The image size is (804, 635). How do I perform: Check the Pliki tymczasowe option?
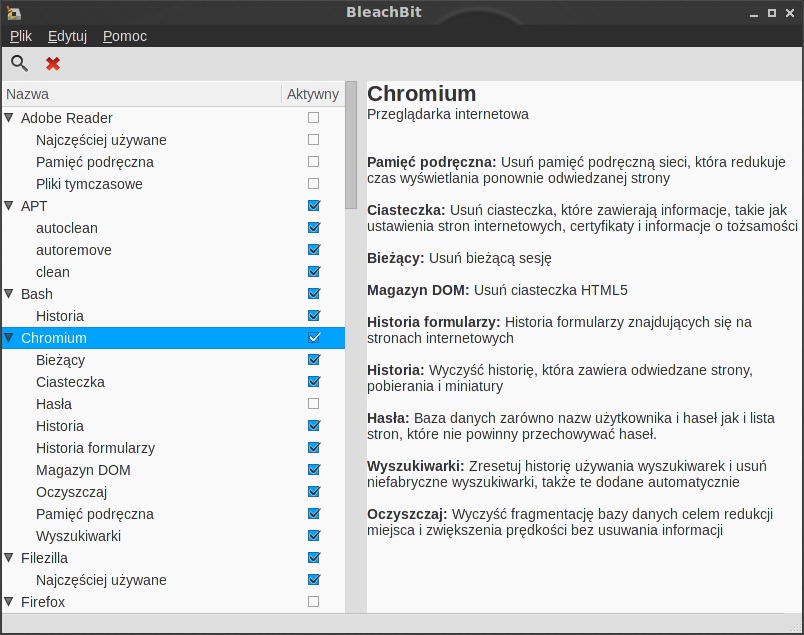click(x=313, y=184)
